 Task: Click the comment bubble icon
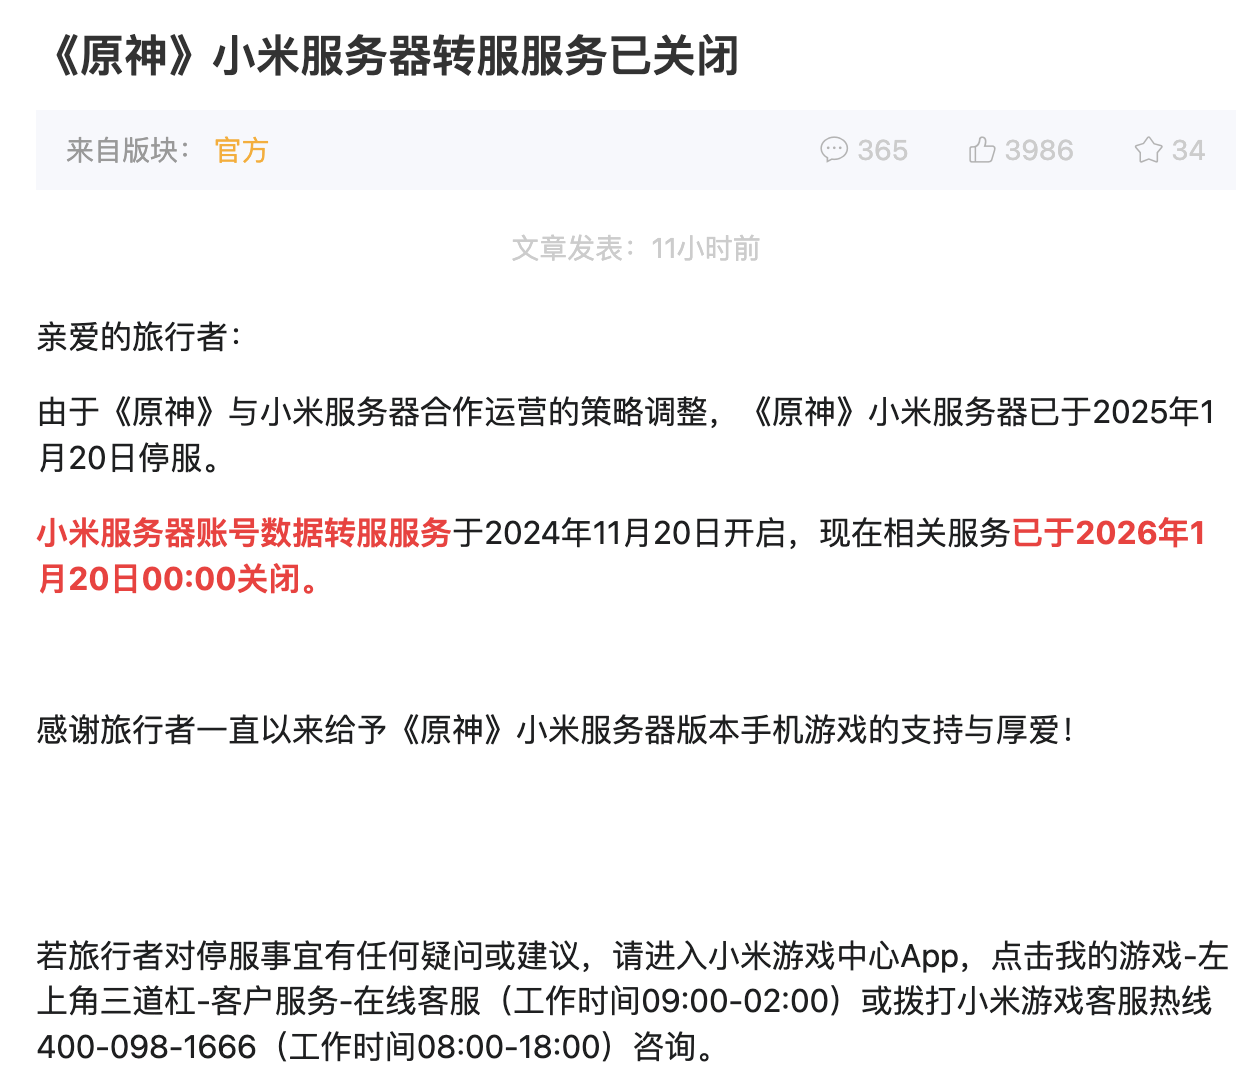coord(833,150)
